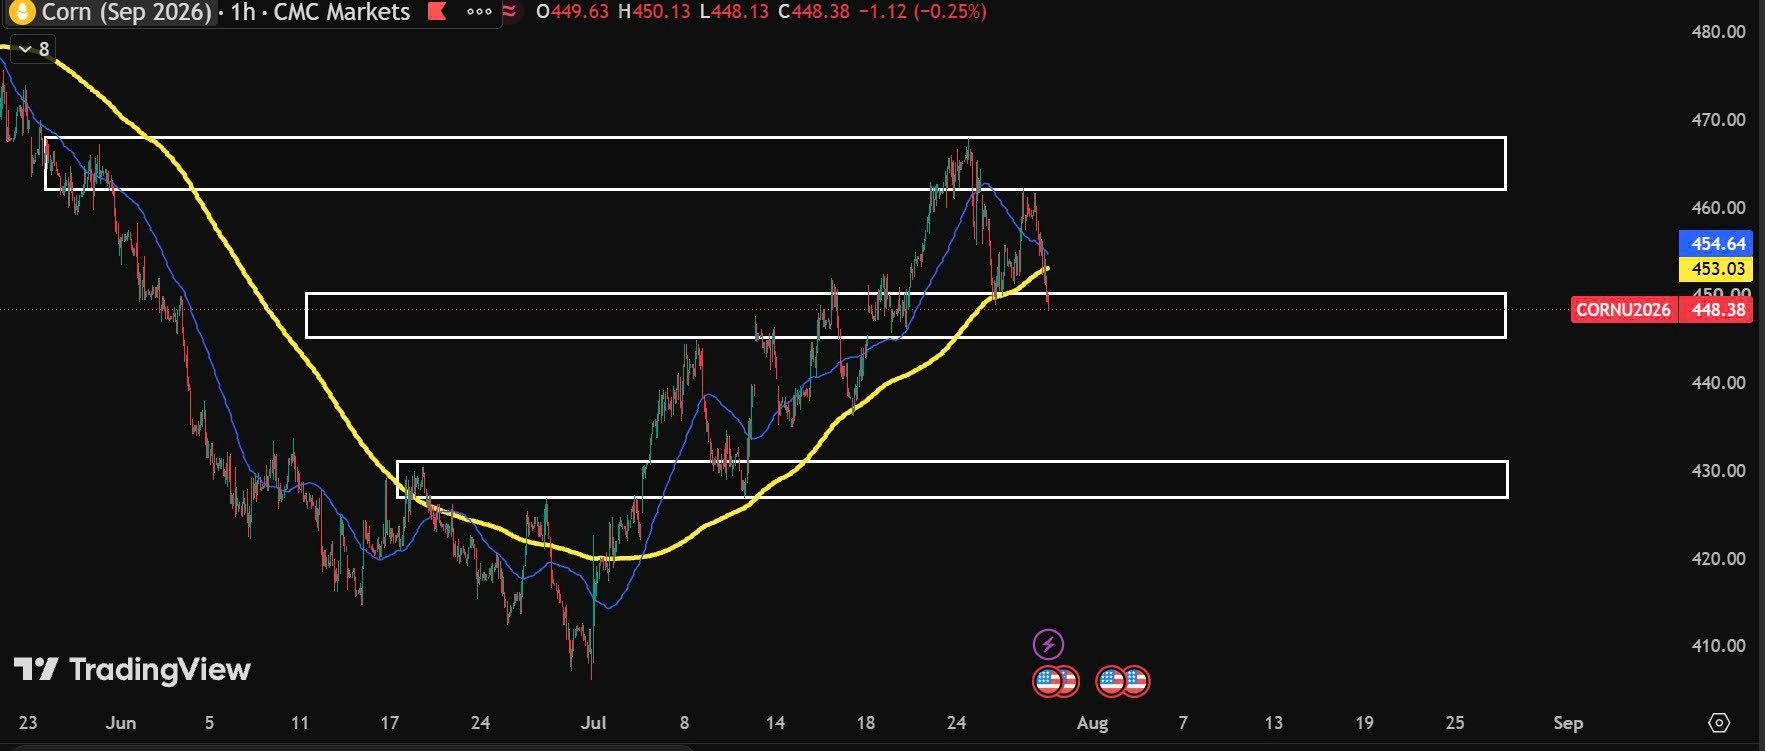The width and height of the screenshot is (1765, 751).
Task: Click the purple lightning event icon
Action: click(x=1048, y=644)
